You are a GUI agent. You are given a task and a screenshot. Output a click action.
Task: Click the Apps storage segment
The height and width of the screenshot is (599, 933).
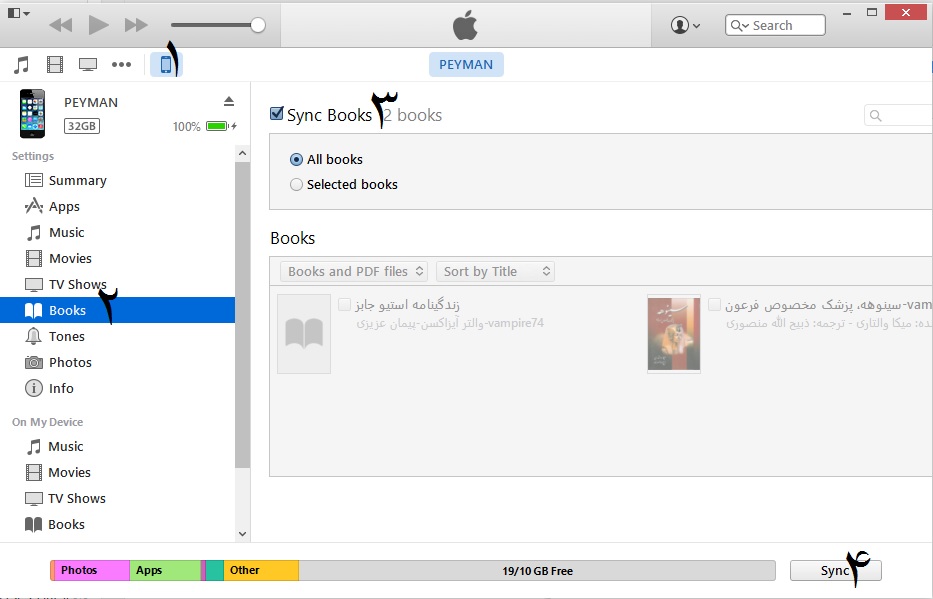tap(165, 570)
